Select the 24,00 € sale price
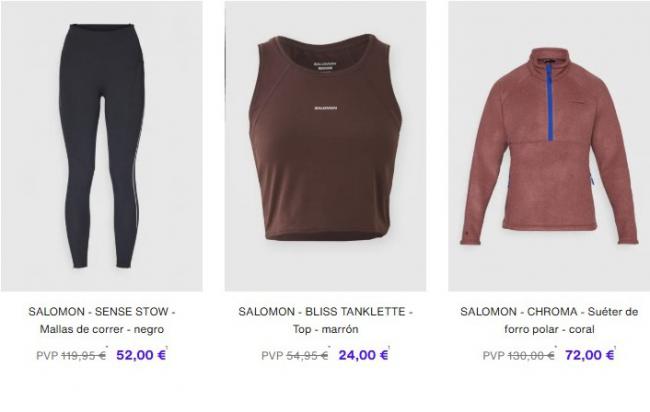The width and height of the screenshot is (650, 412). click(364, 355)
